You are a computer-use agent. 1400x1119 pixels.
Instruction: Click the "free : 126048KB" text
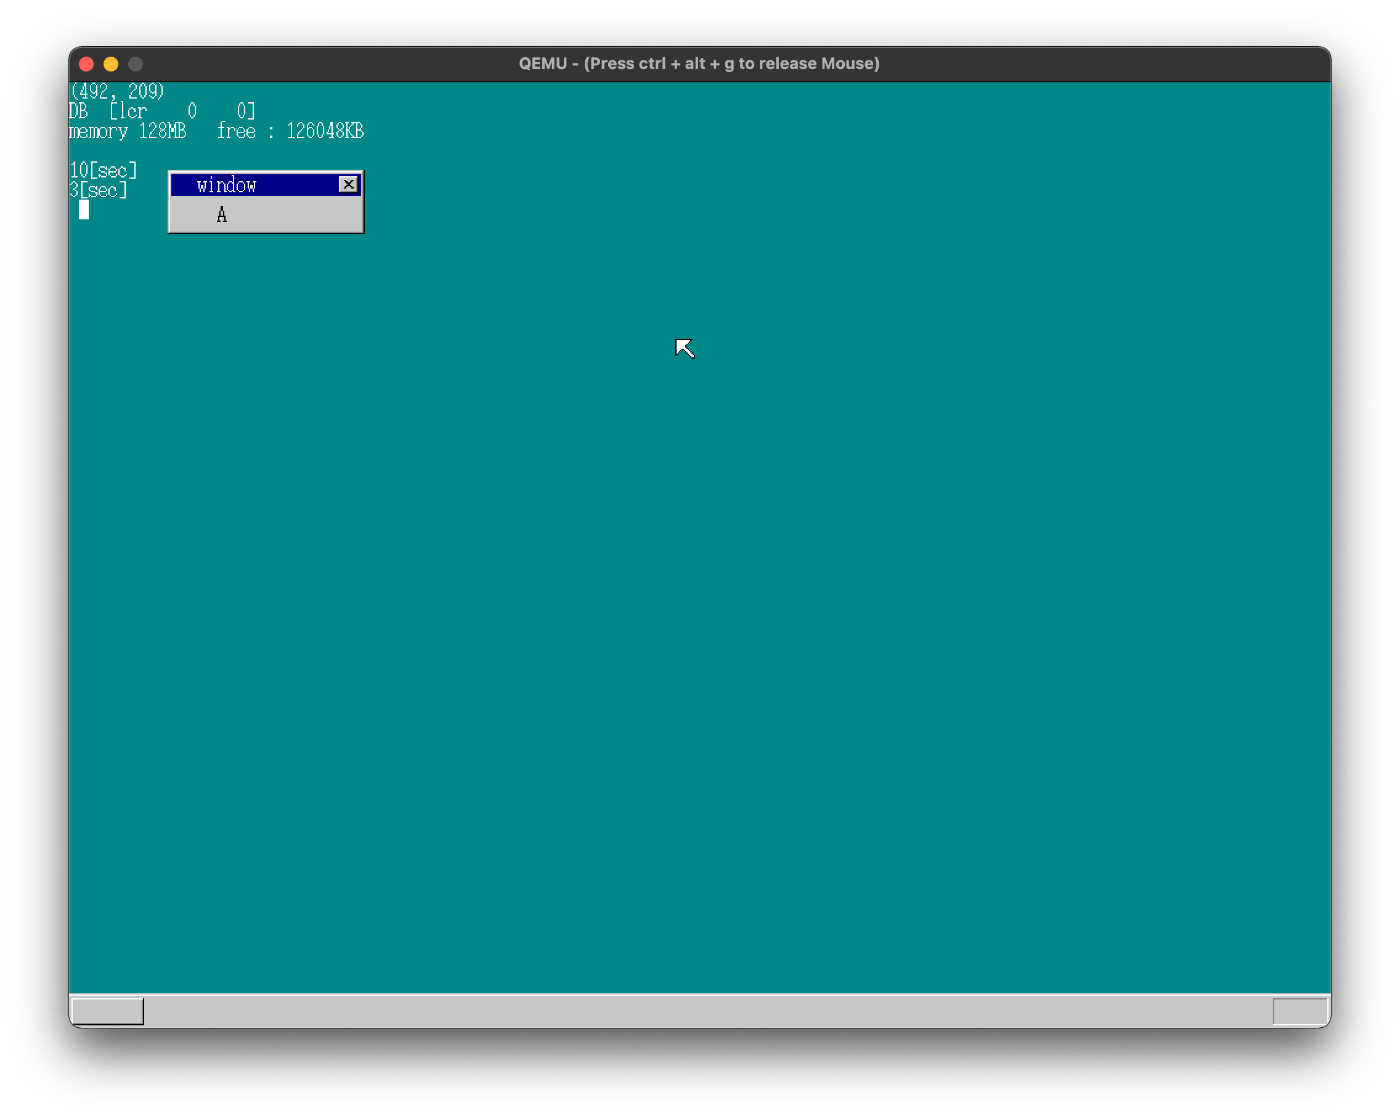[290, 131]
